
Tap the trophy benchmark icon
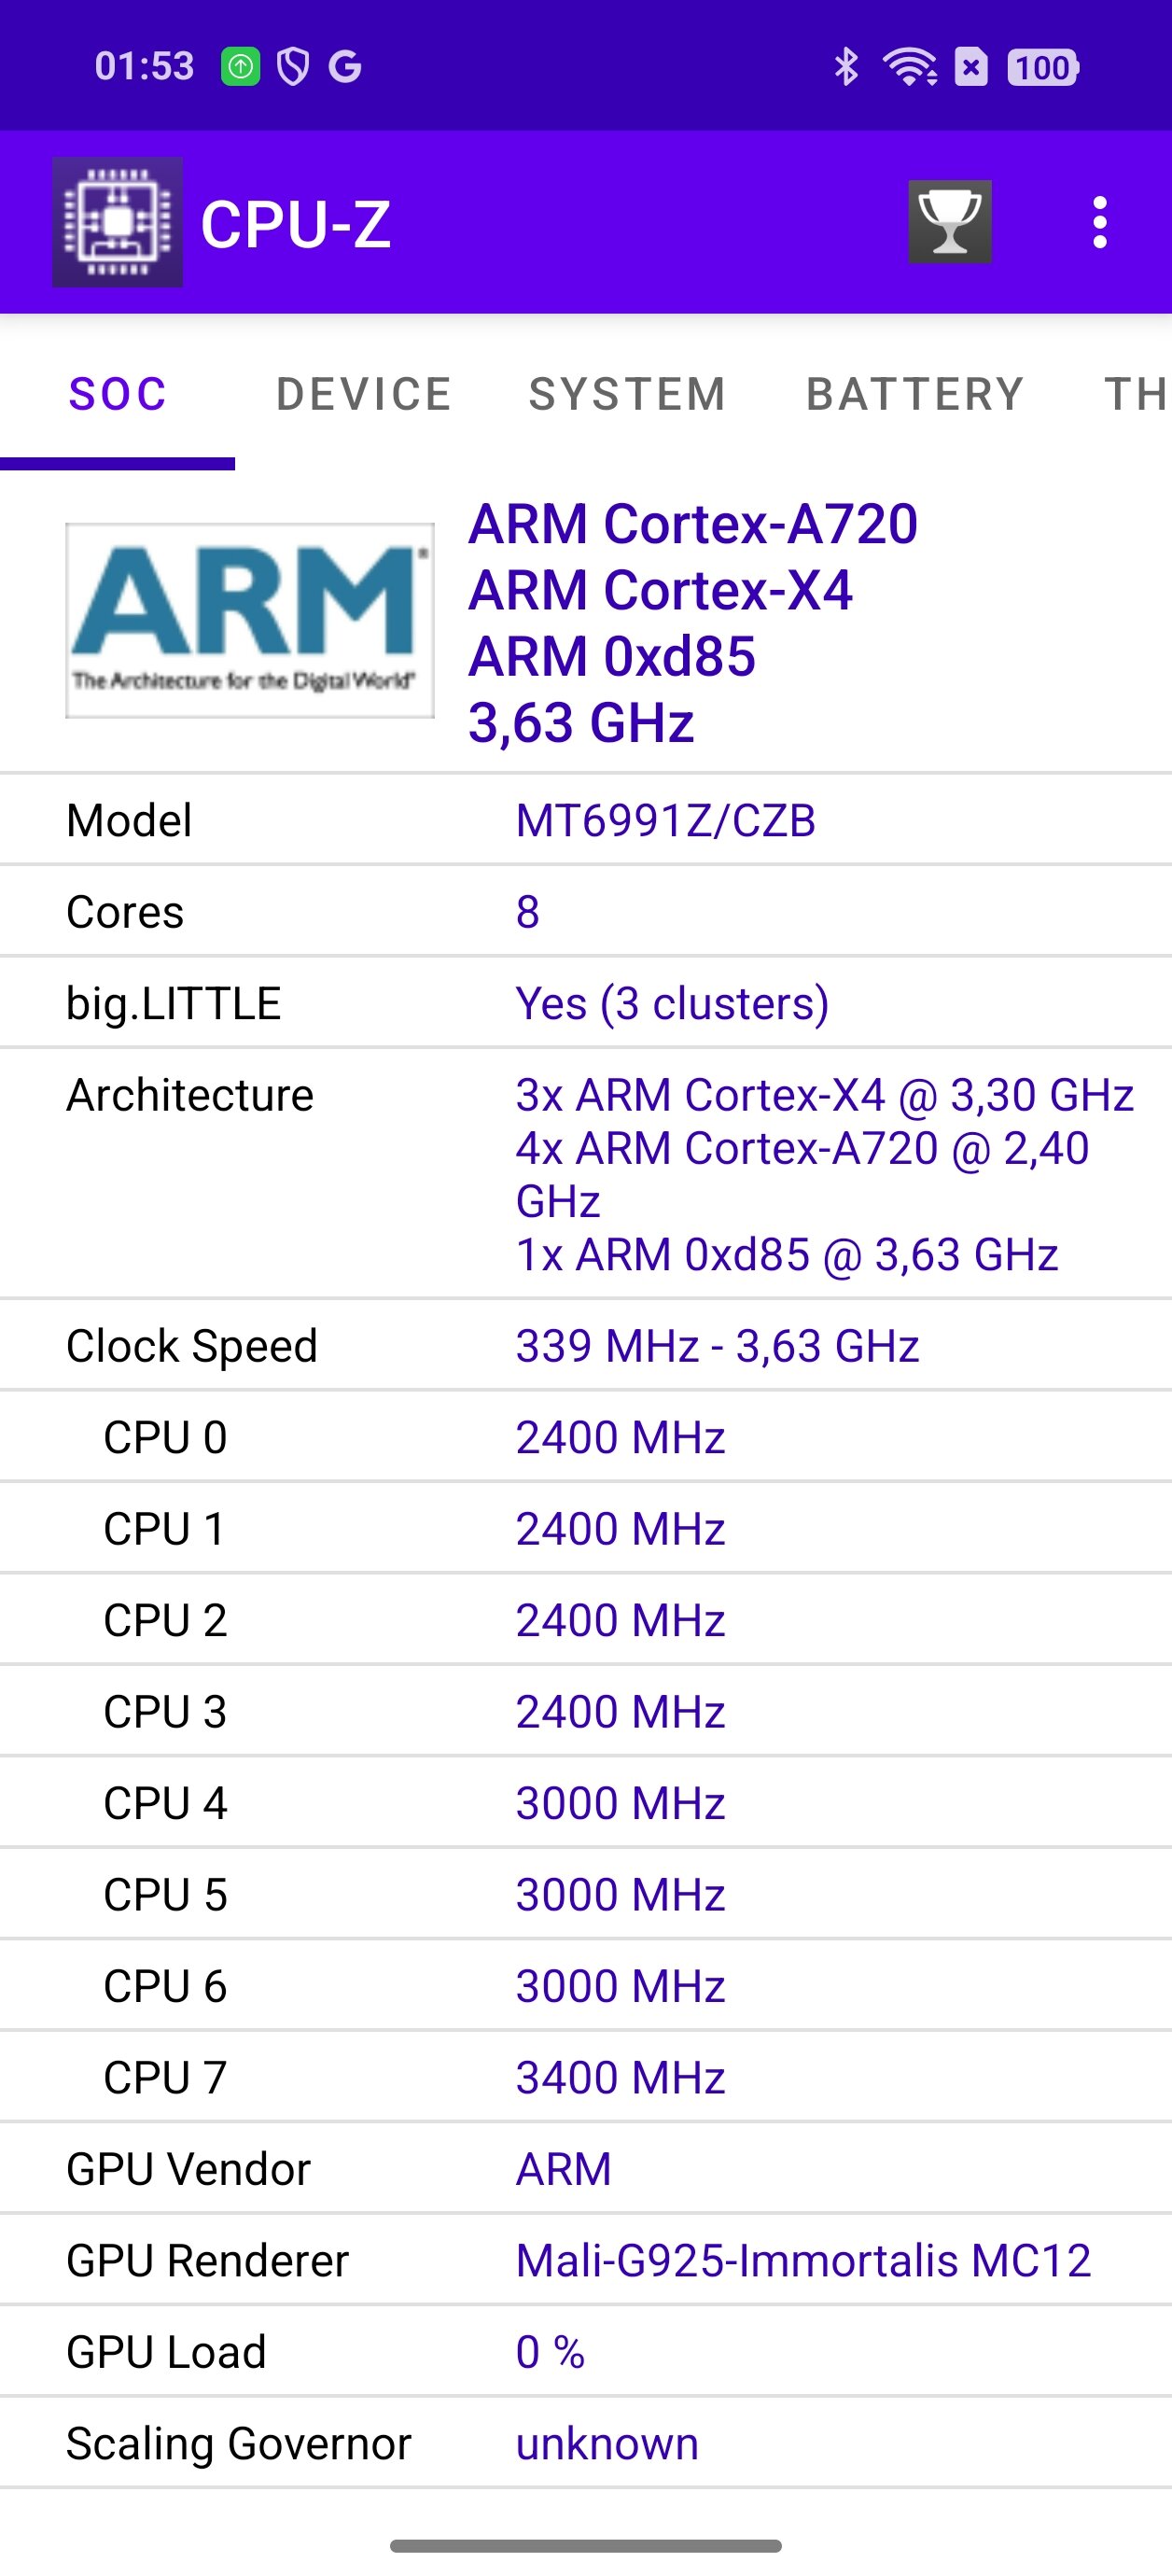(x=949, y=222)
